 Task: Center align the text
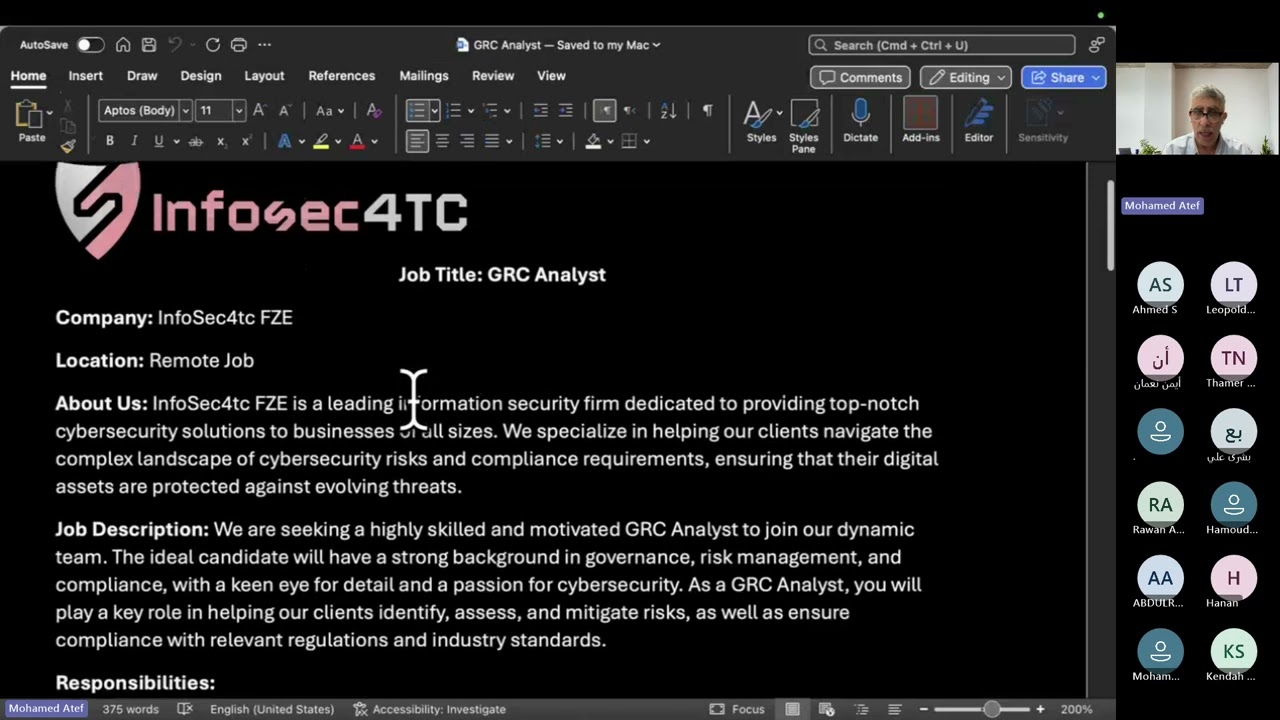[x=442, y=142]
